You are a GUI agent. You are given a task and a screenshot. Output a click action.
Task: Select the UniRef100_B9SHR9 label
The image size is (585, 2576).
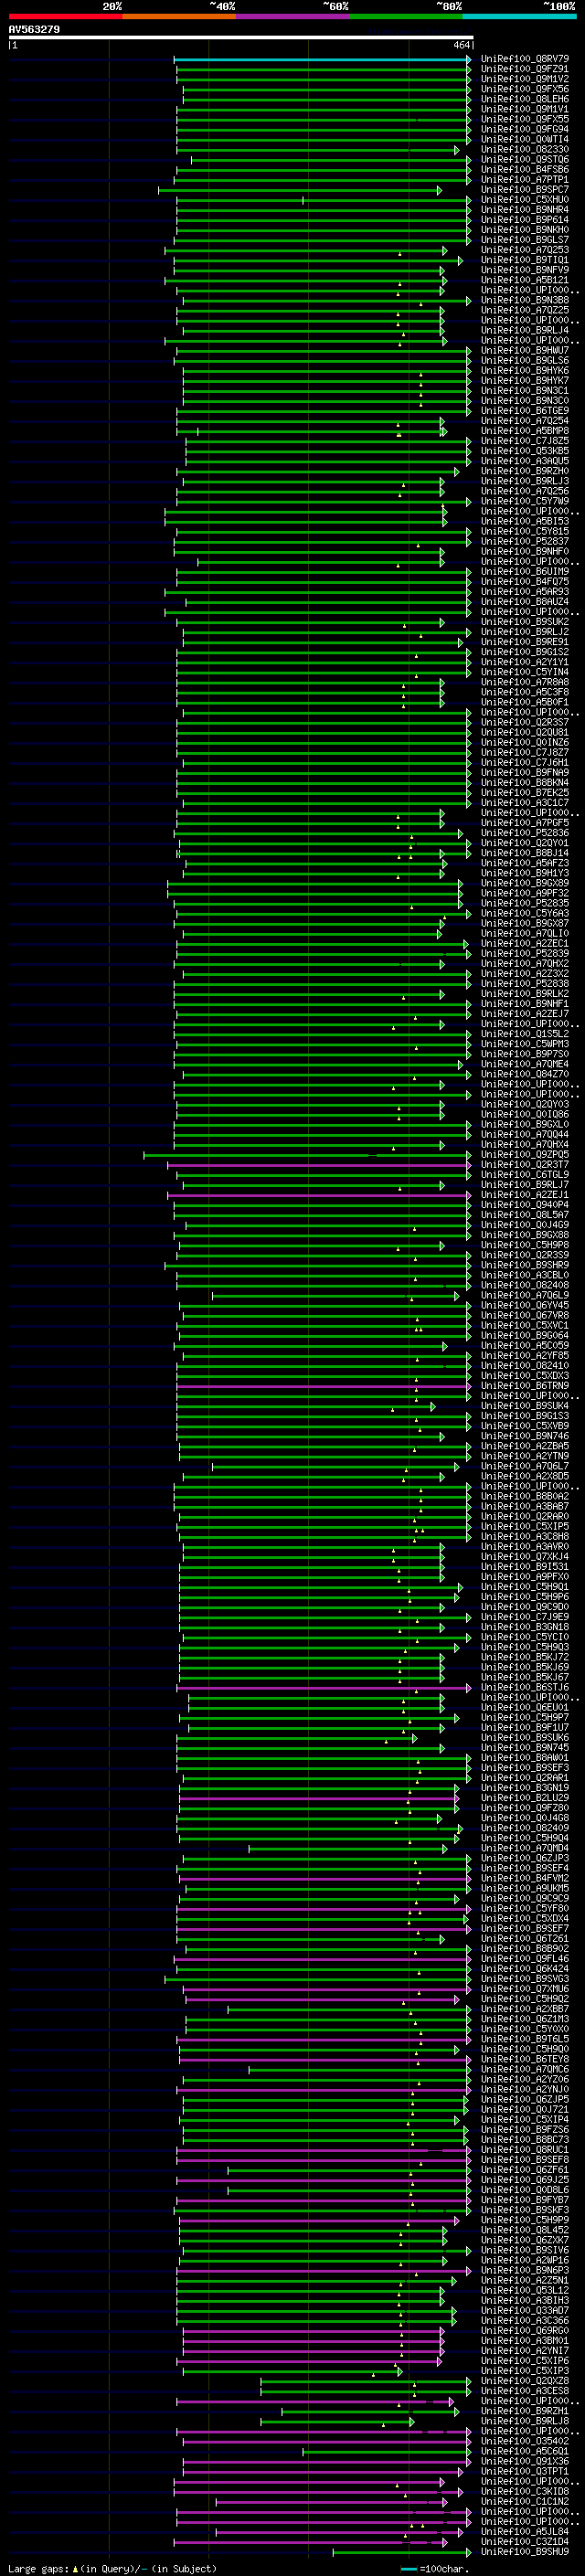tap(525, 1265)
